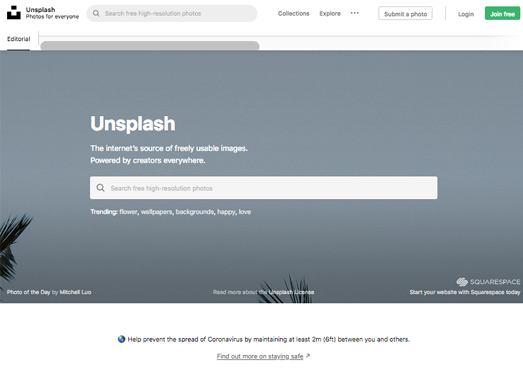Click trending term wallpapers
523x375 pixels.
pos(156,212)
